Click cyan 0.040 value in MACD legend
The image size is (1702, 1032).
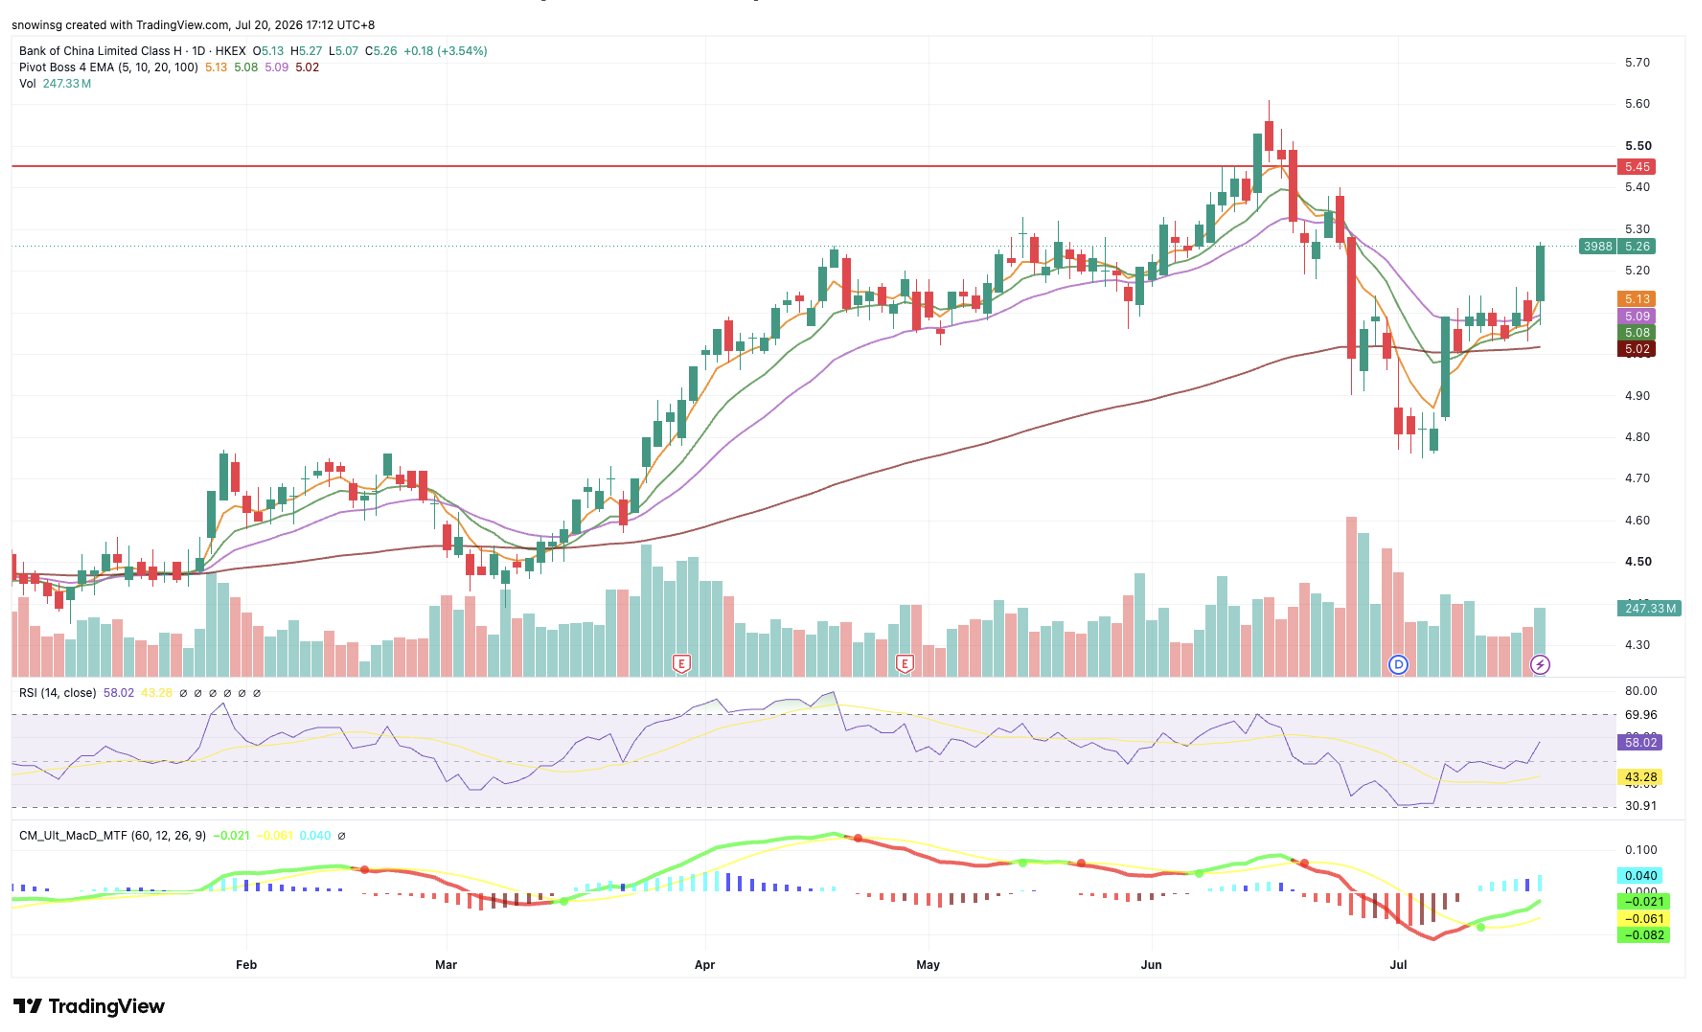pyautogui.click(x=315, y=836)
